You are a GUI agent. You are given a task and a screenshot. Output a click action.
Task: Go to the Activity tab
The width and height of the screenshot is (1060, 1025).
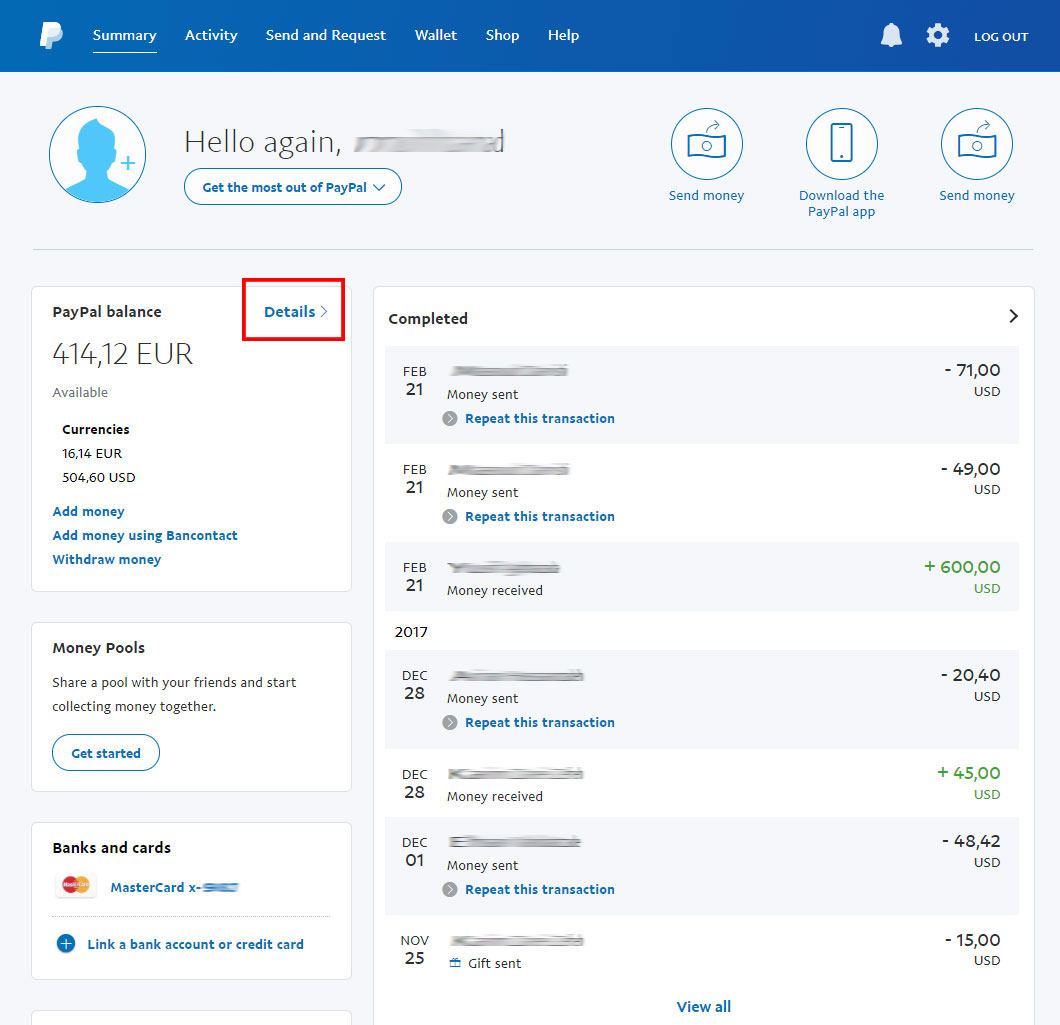[x=211, y=35]
